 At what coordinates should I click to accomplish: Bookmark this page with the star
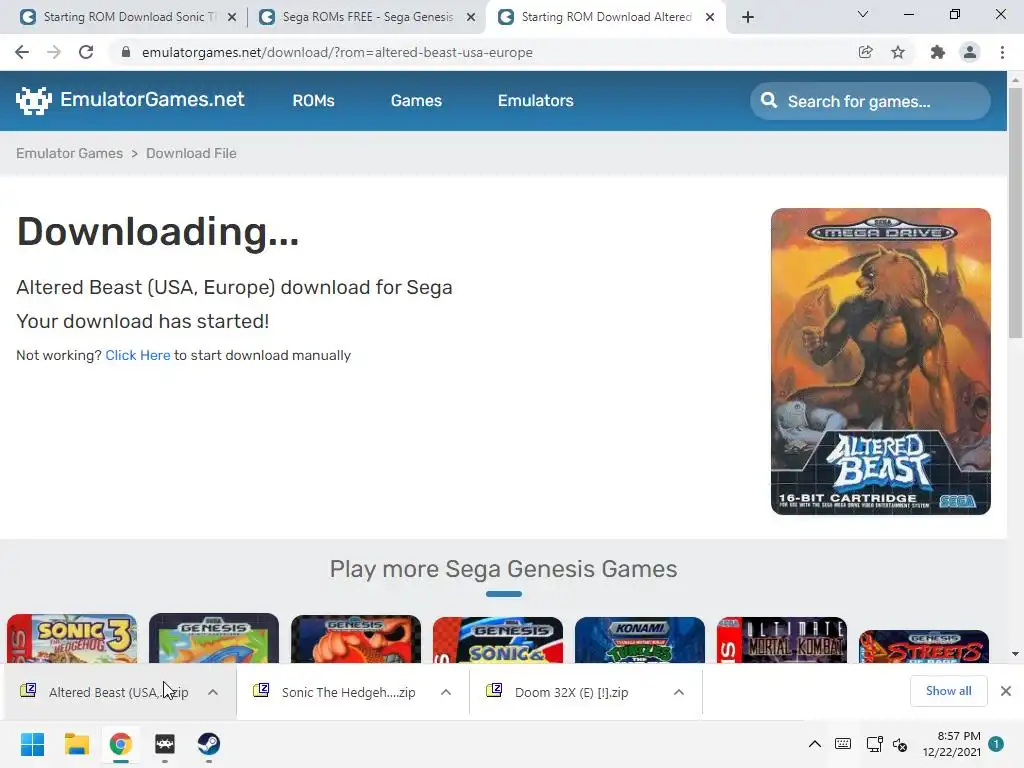coord(898,52)
